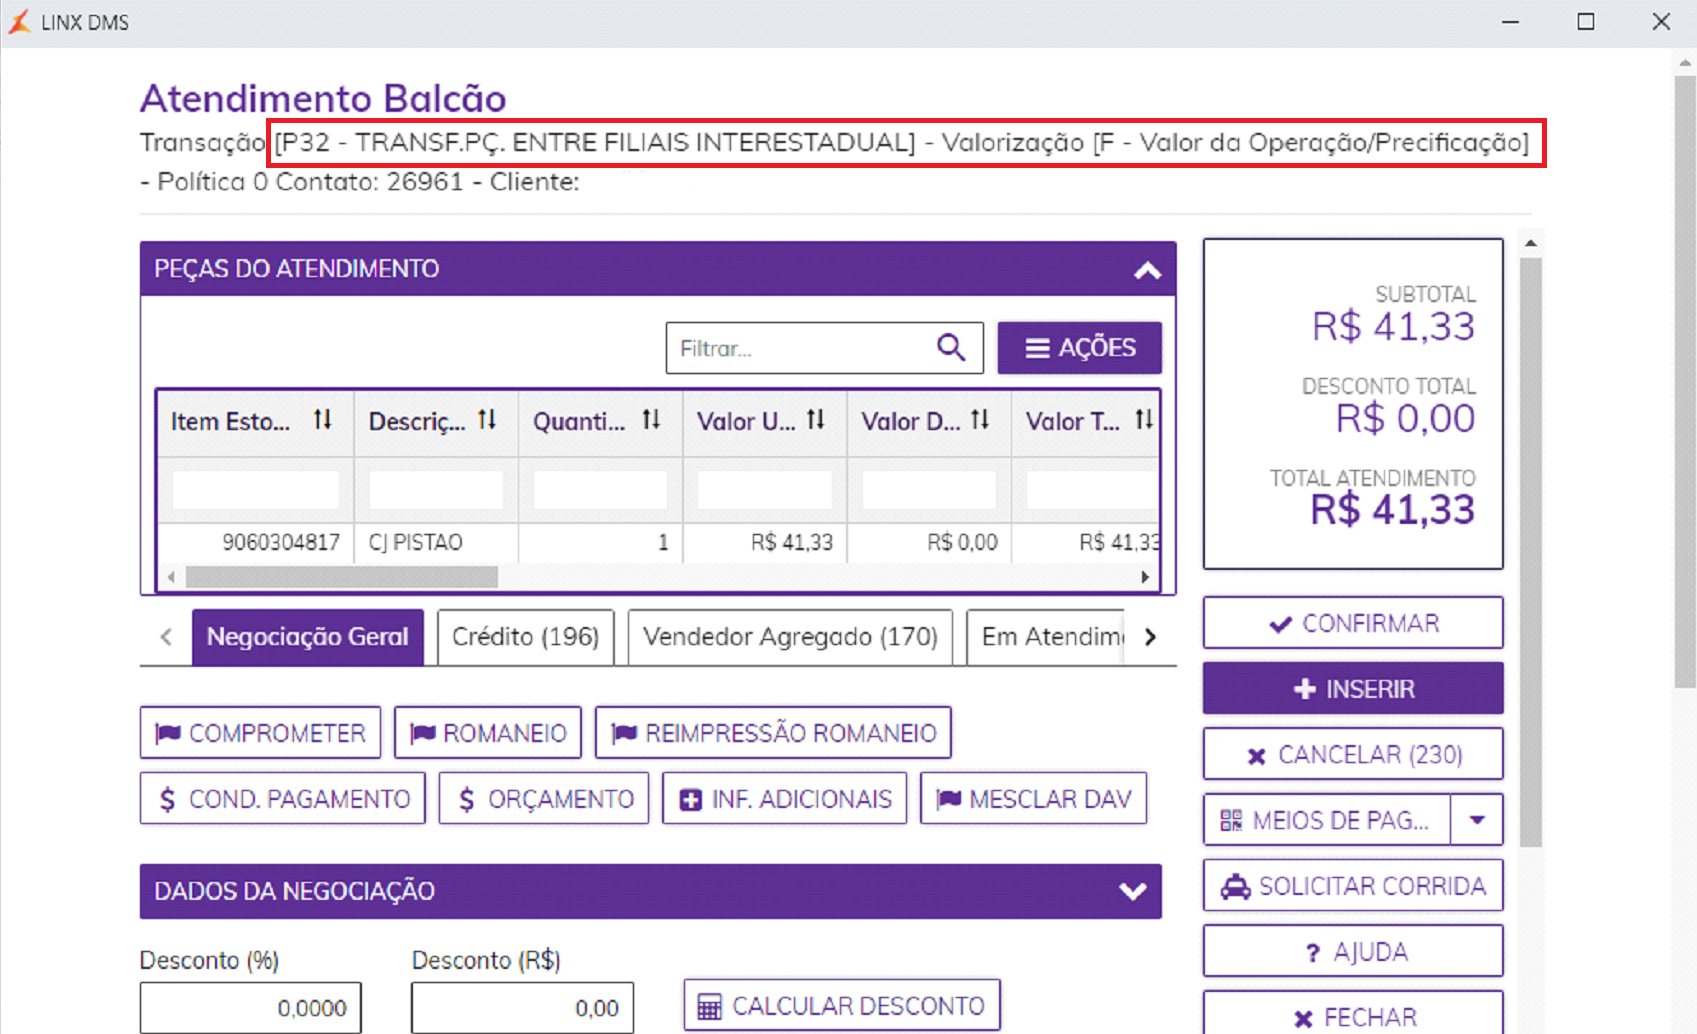
Task: Open the Meios de Pagamento dropdown arrow
Action: pyautogui.click(x=1477, y=820)
